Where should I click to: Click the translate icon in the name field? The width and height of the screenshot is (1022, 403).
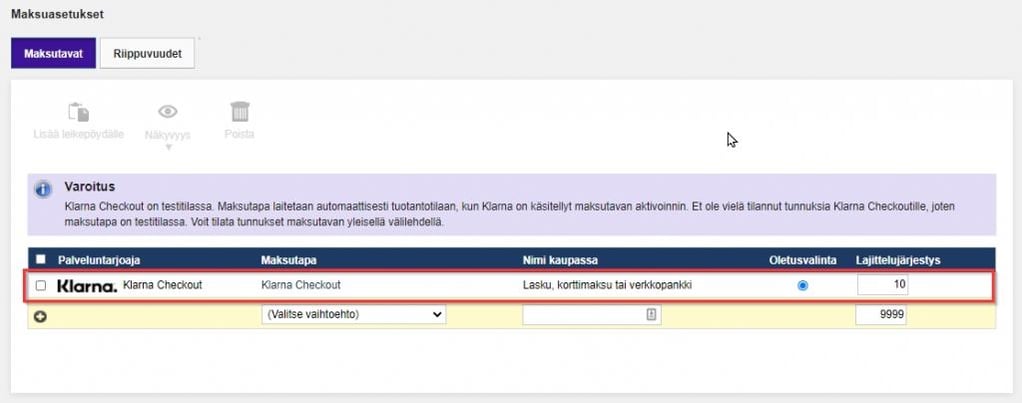coord(650,315)
